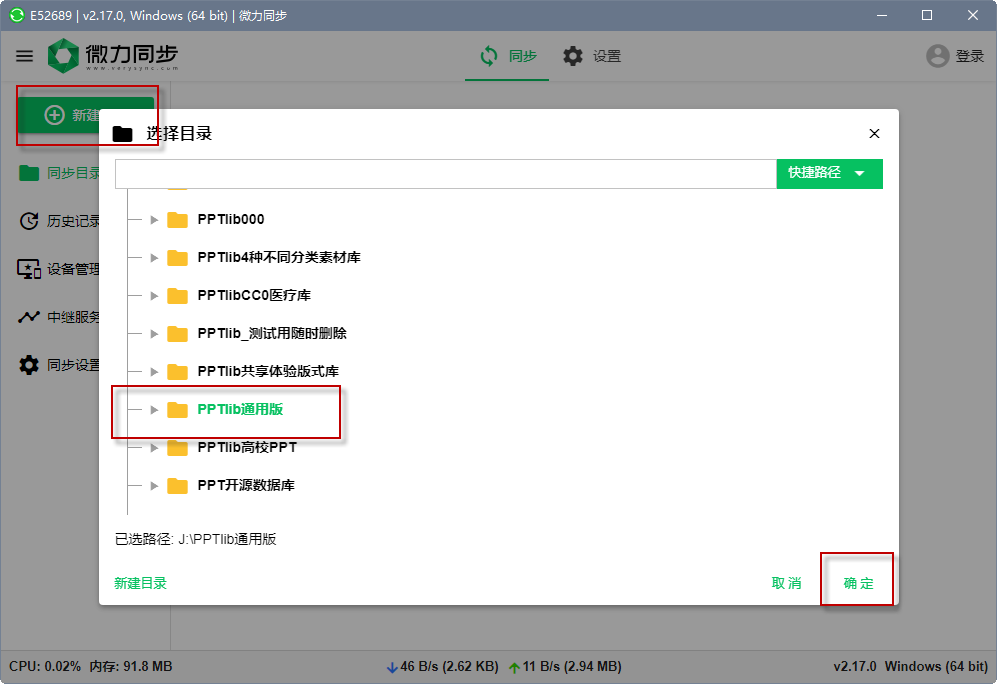
Task: Expand the PPTlib共享体验版式库 node
Action: 154,372
